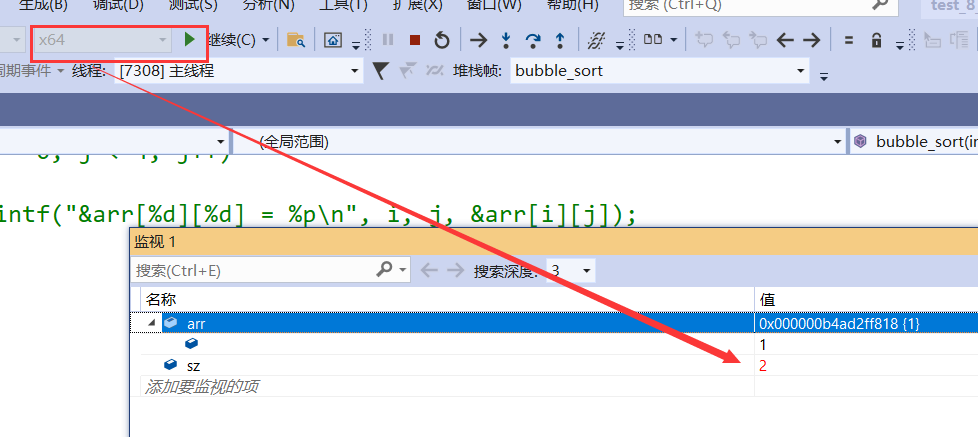Open the 生成(B) menu
The image size is (978, 437).
pos(43,5)
